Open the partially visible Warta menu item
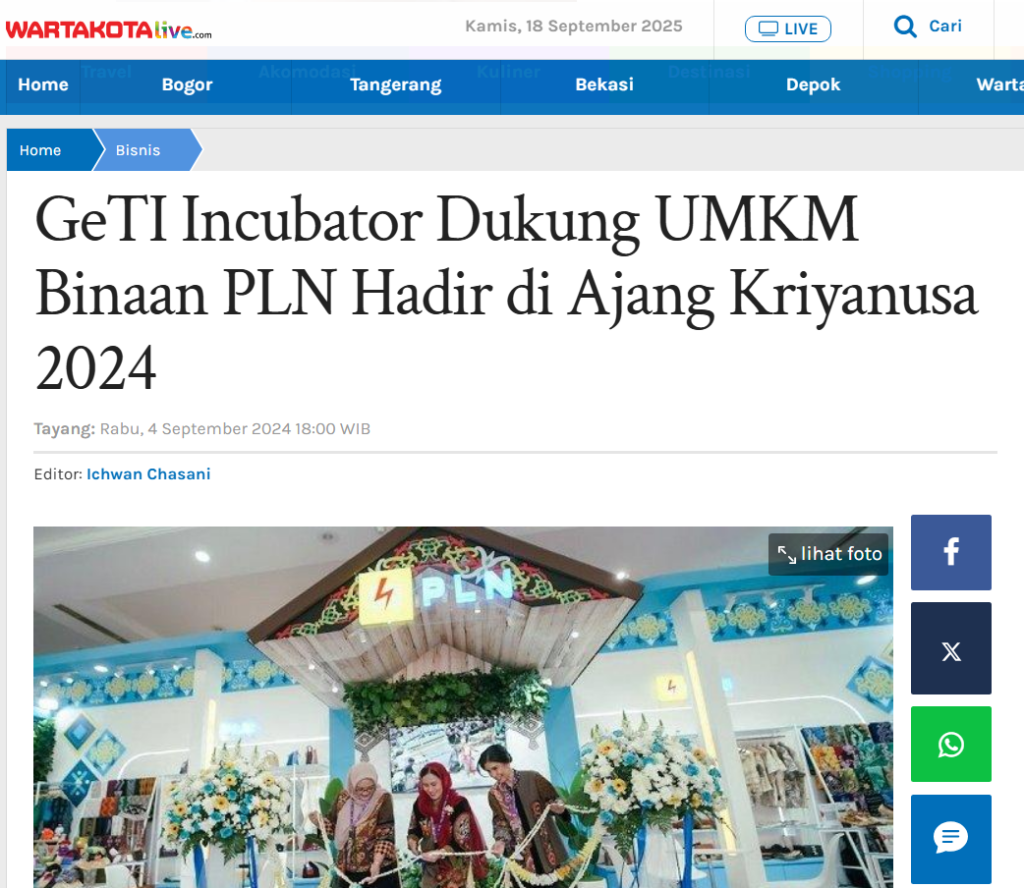The width and height of the screenshot is (1024, 888). [999, 85]
